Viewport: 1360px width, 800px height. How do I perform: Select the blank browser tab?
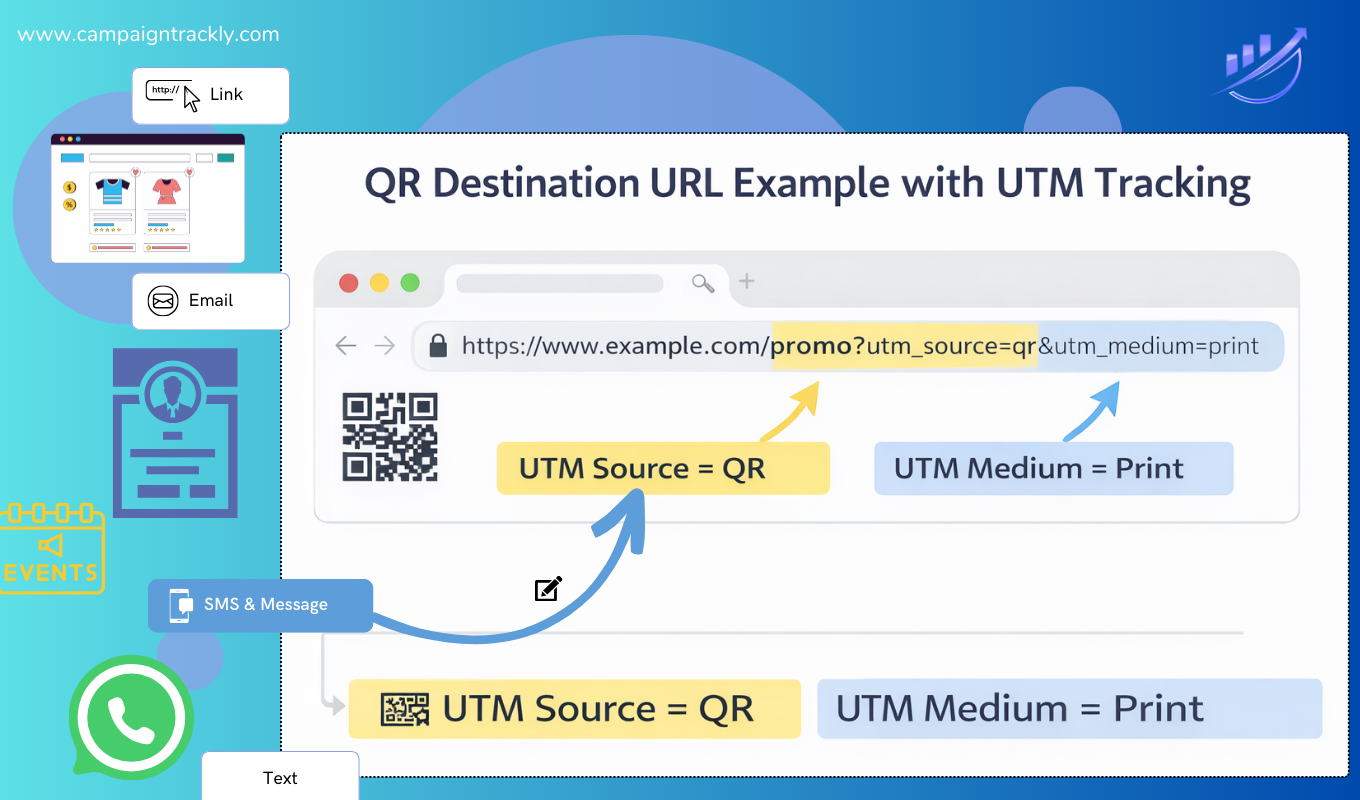560,283
